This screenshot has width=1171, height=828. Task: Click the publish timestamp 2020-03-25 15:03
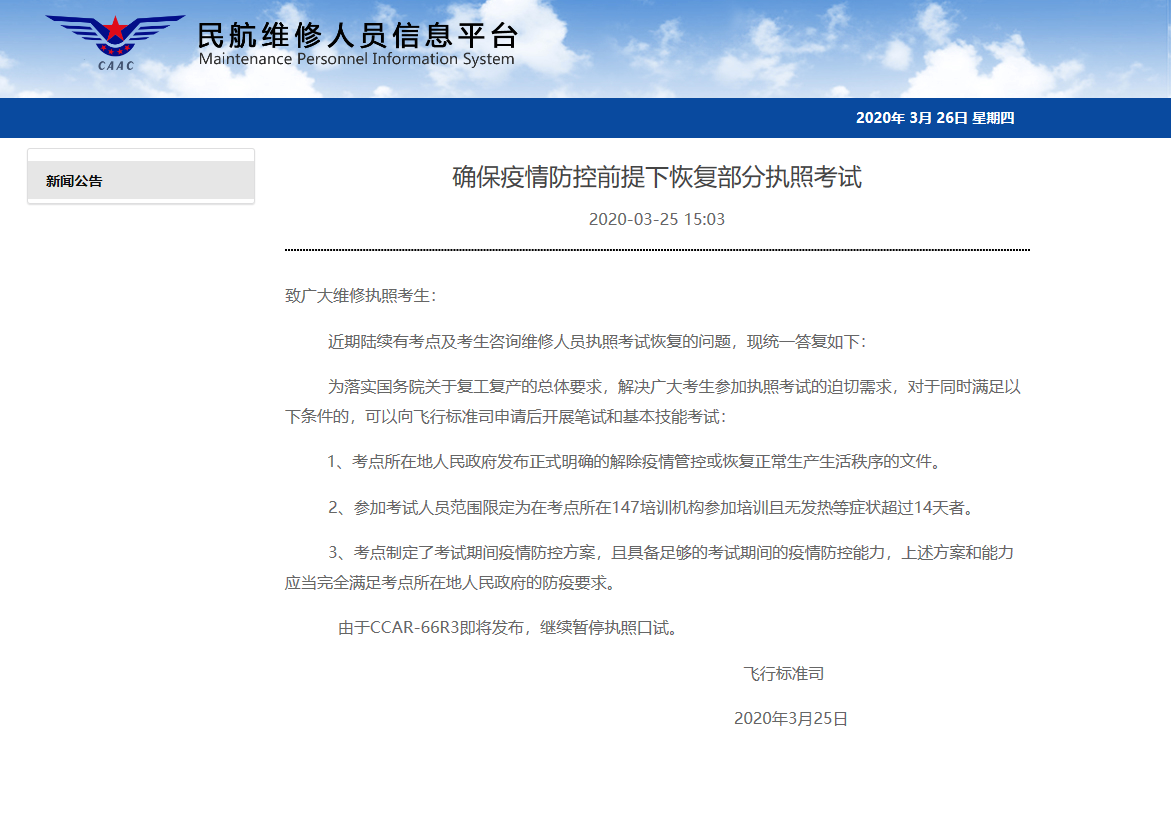(x=656, y=219)
